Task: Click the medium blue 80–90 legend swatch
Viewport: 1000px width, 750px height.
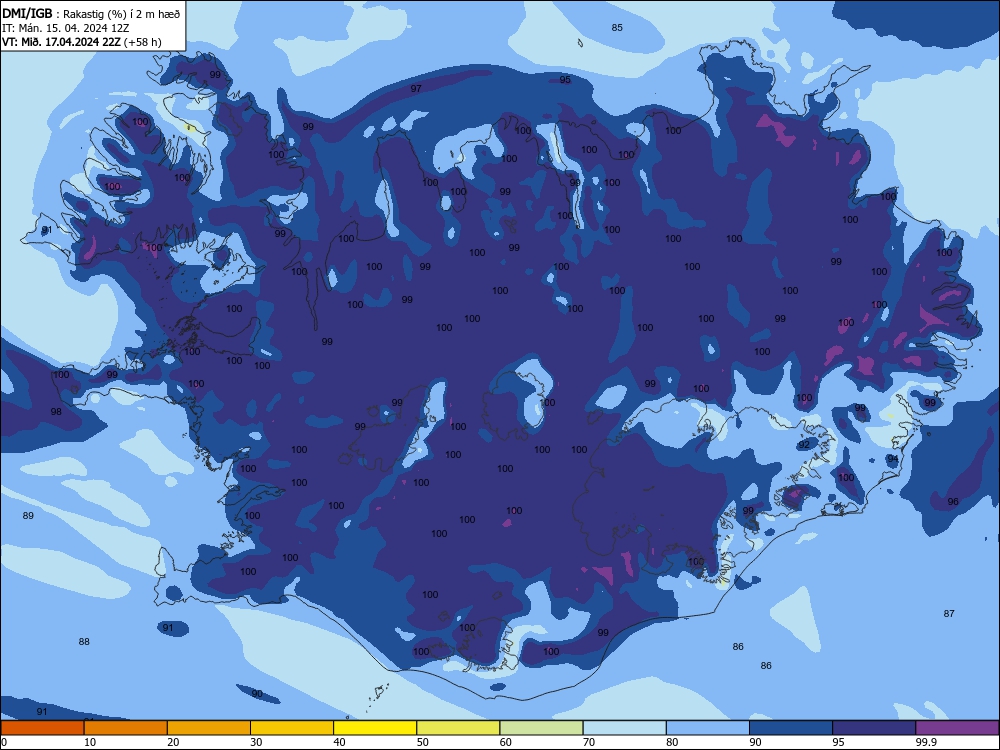Action: [x=708, y=728]
